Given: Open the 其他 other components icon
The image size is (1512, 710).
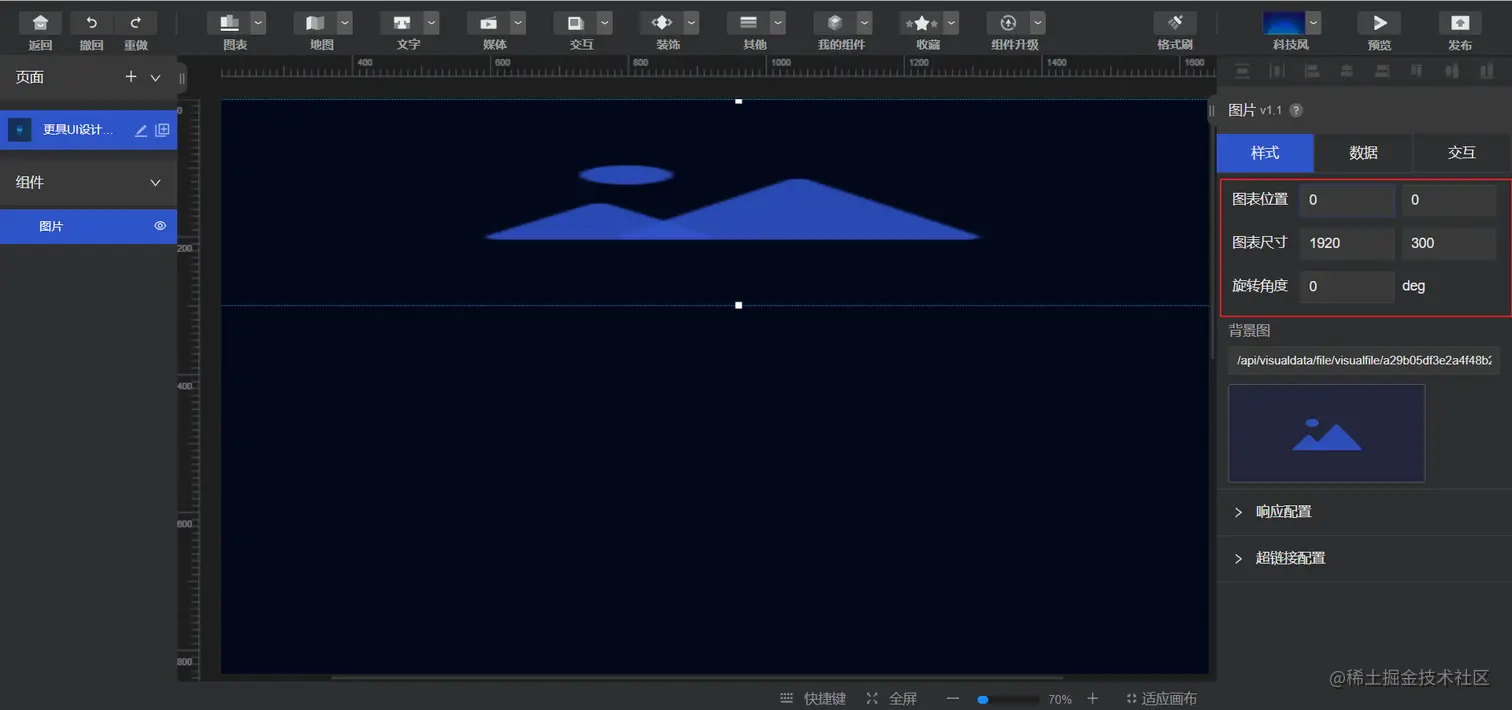Looking at the screenshot, I should [748, 23].
